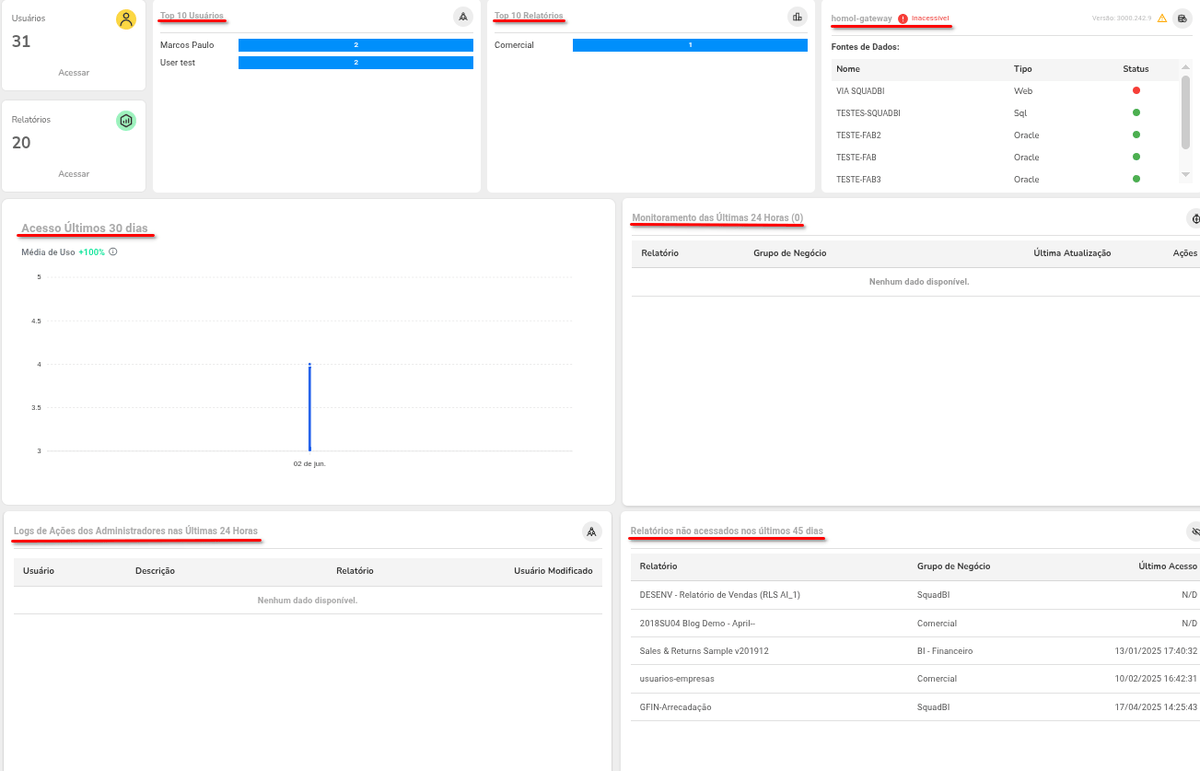
Task: Click the Marcos Paulo blue usage bar
Action: (355, 45)
